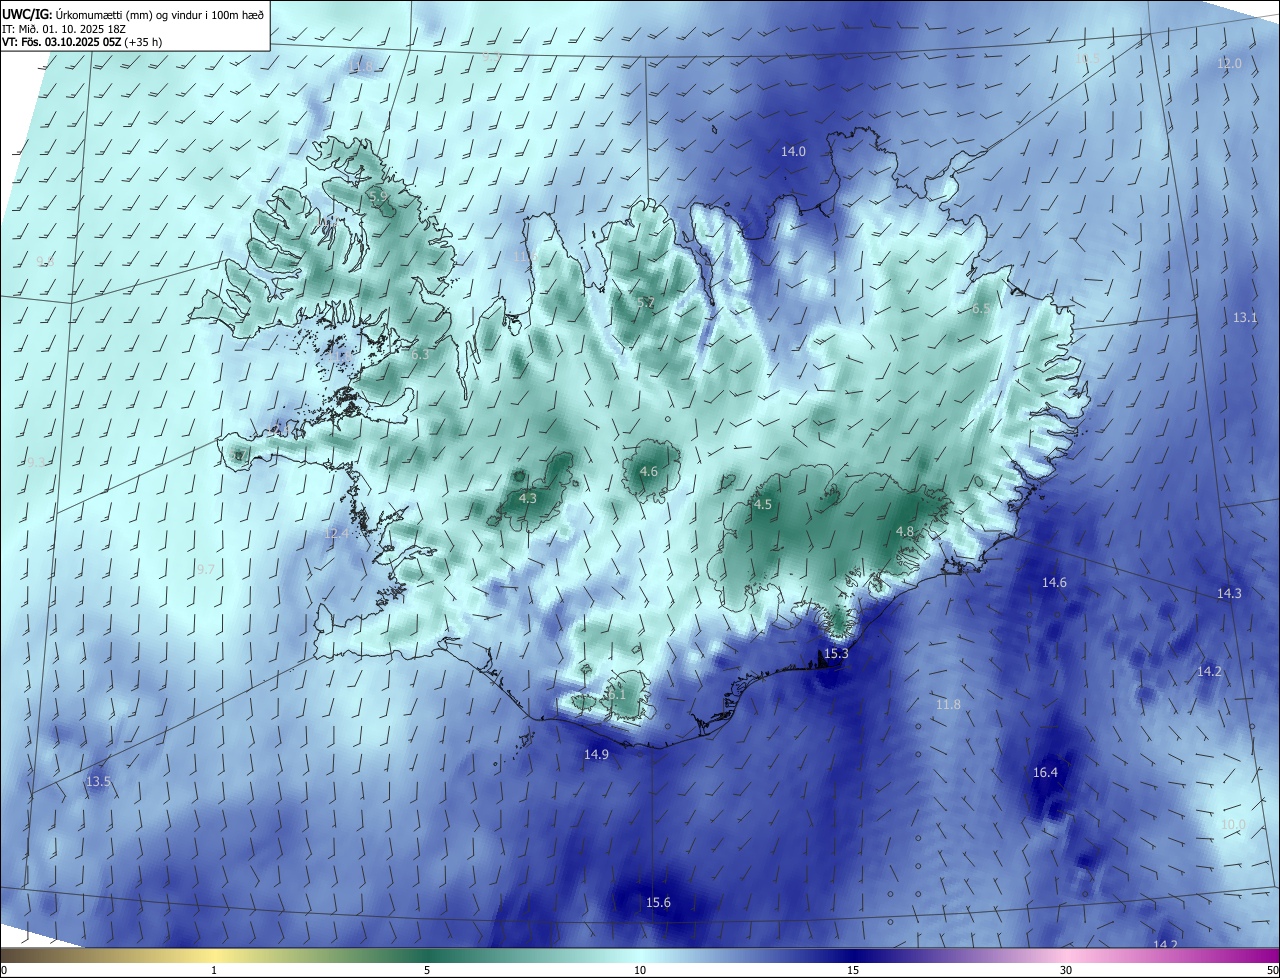Click the 30 tick label on the color scale

coord(1066,970)
